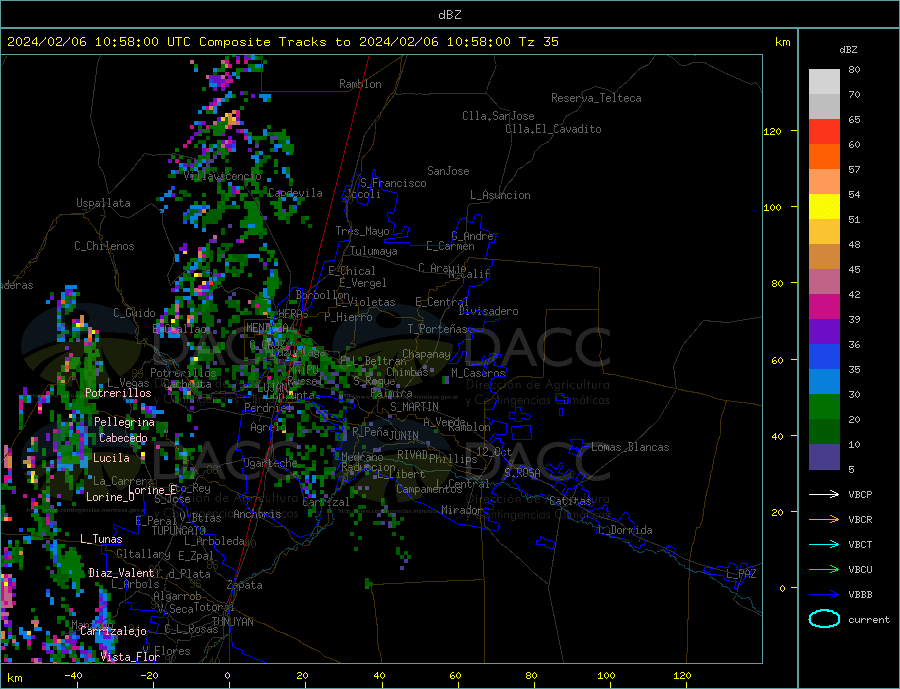Click the 'Tulumaya' place label

(x=374, y=251)
